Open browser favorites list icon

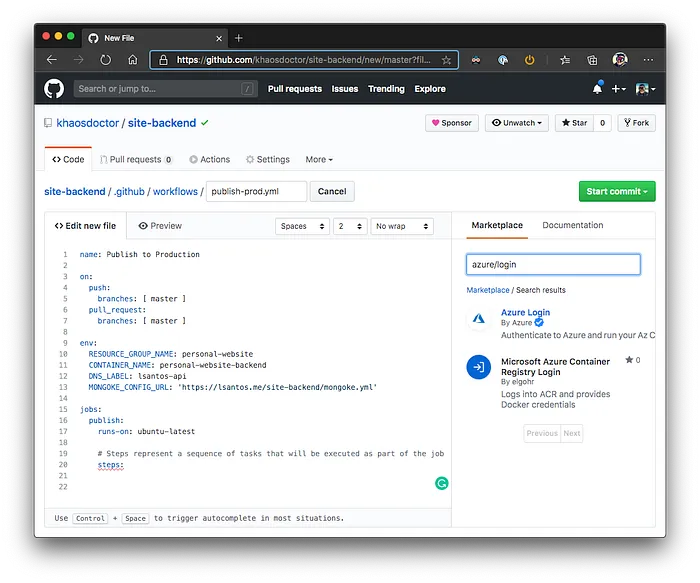tap(565, 60)
